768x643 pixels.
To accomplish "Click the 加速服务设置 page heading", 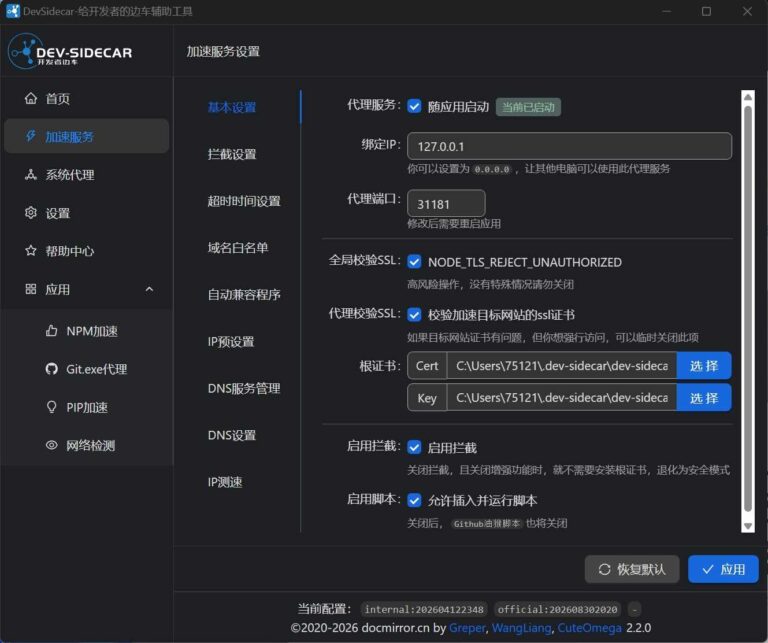I will click(223, 51).
